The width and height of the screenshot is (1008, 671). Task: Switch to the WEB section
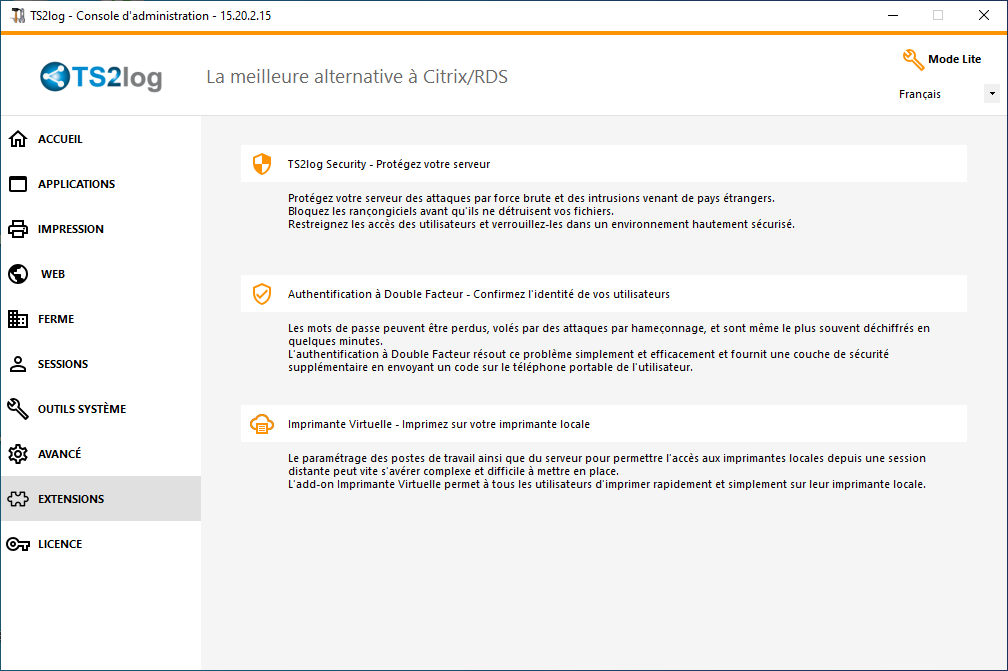[101, 274]
